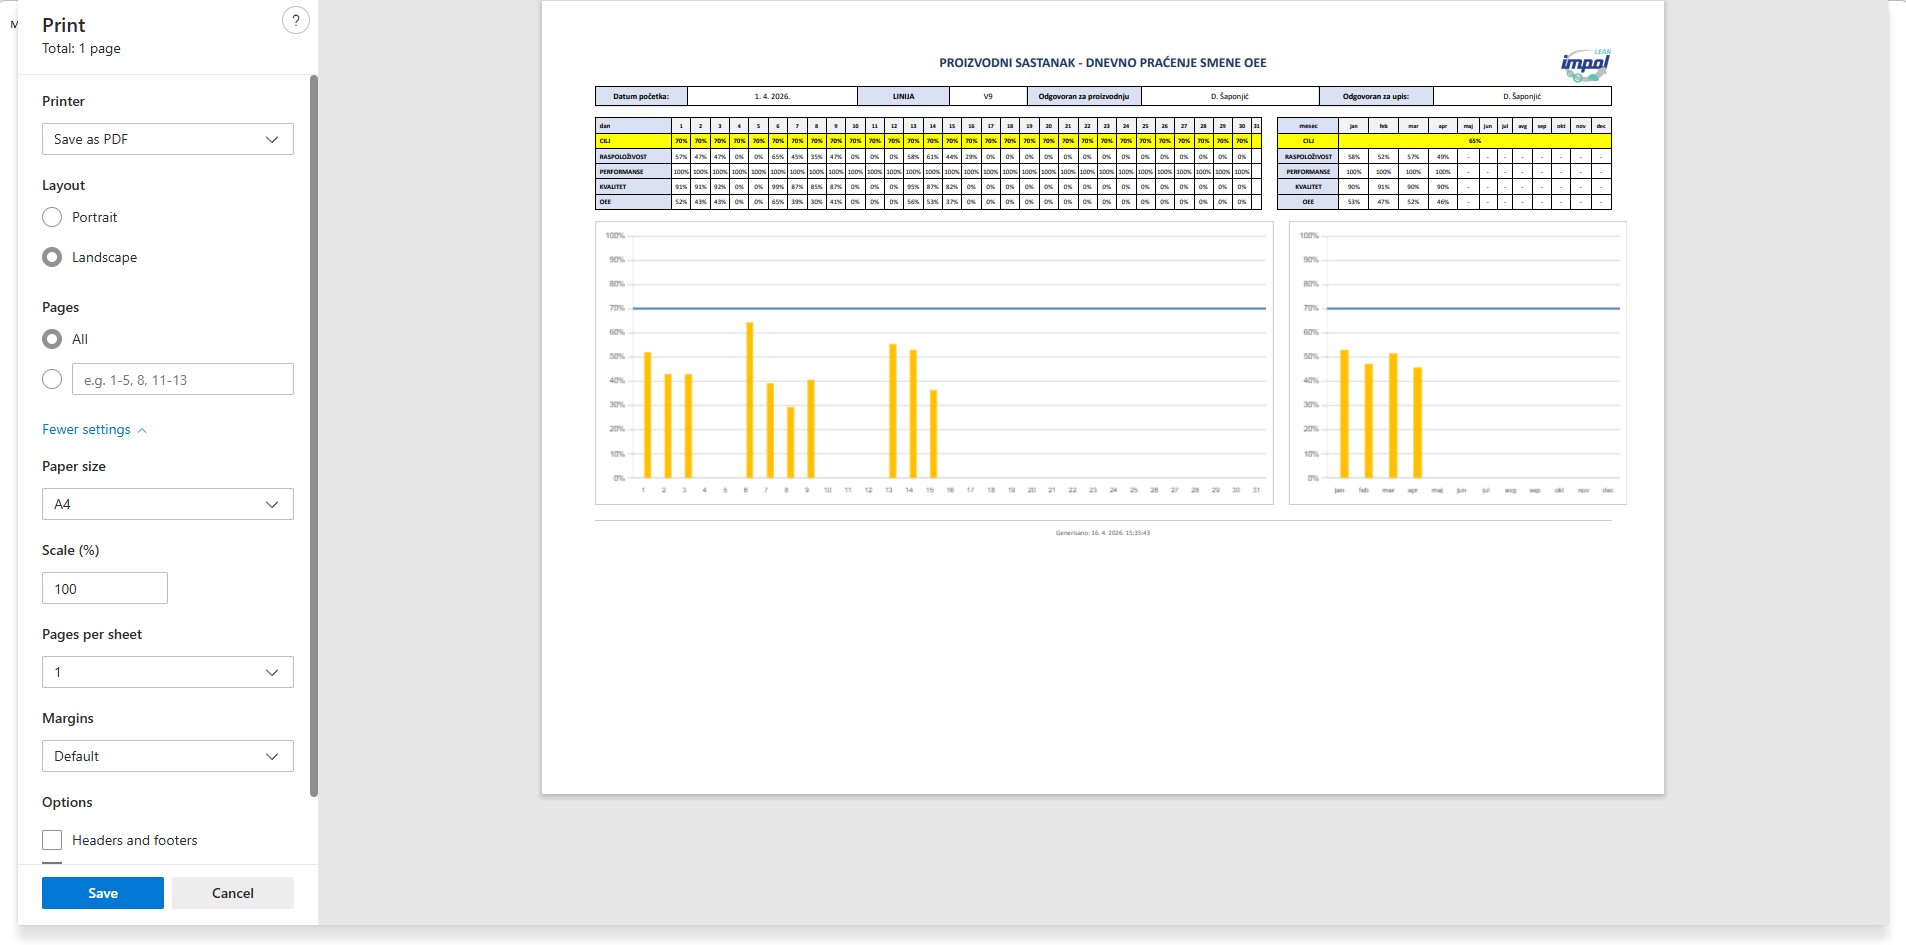Click the print settings panel scrollbar

(314, 436)
